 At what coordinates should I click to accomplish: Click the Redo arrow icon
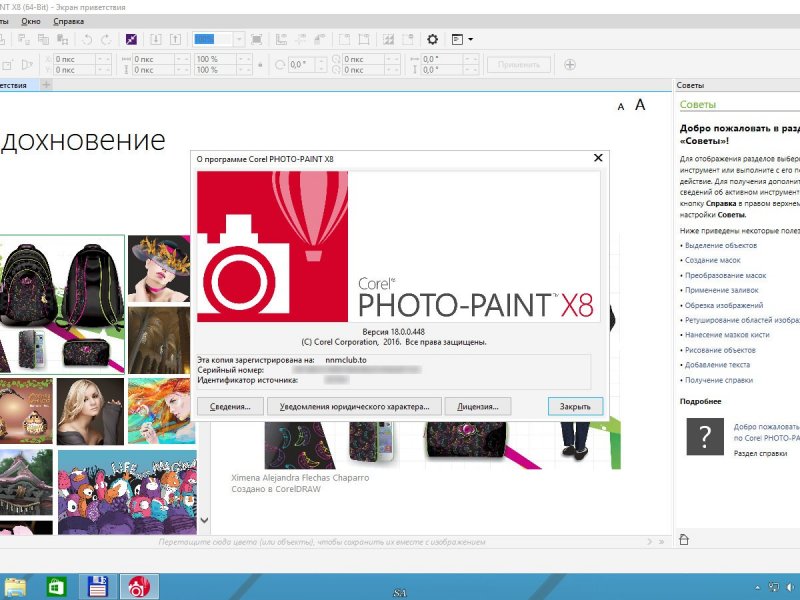click(x=106, y=39)
